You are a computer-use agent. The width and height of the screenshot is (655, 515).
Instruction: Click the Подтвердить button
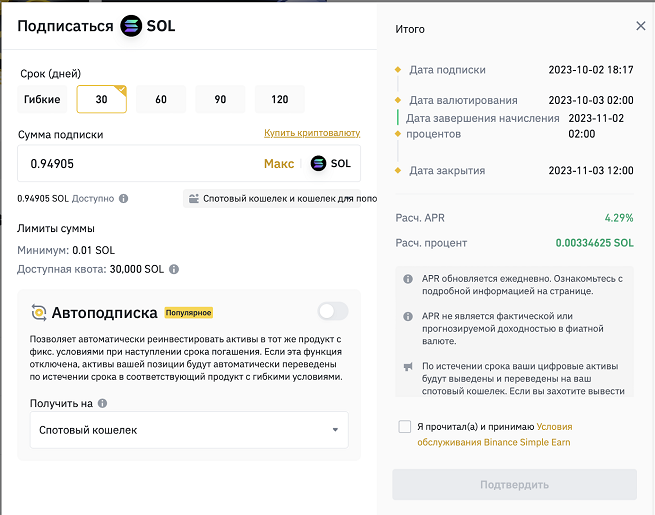(x=514, y=485)
